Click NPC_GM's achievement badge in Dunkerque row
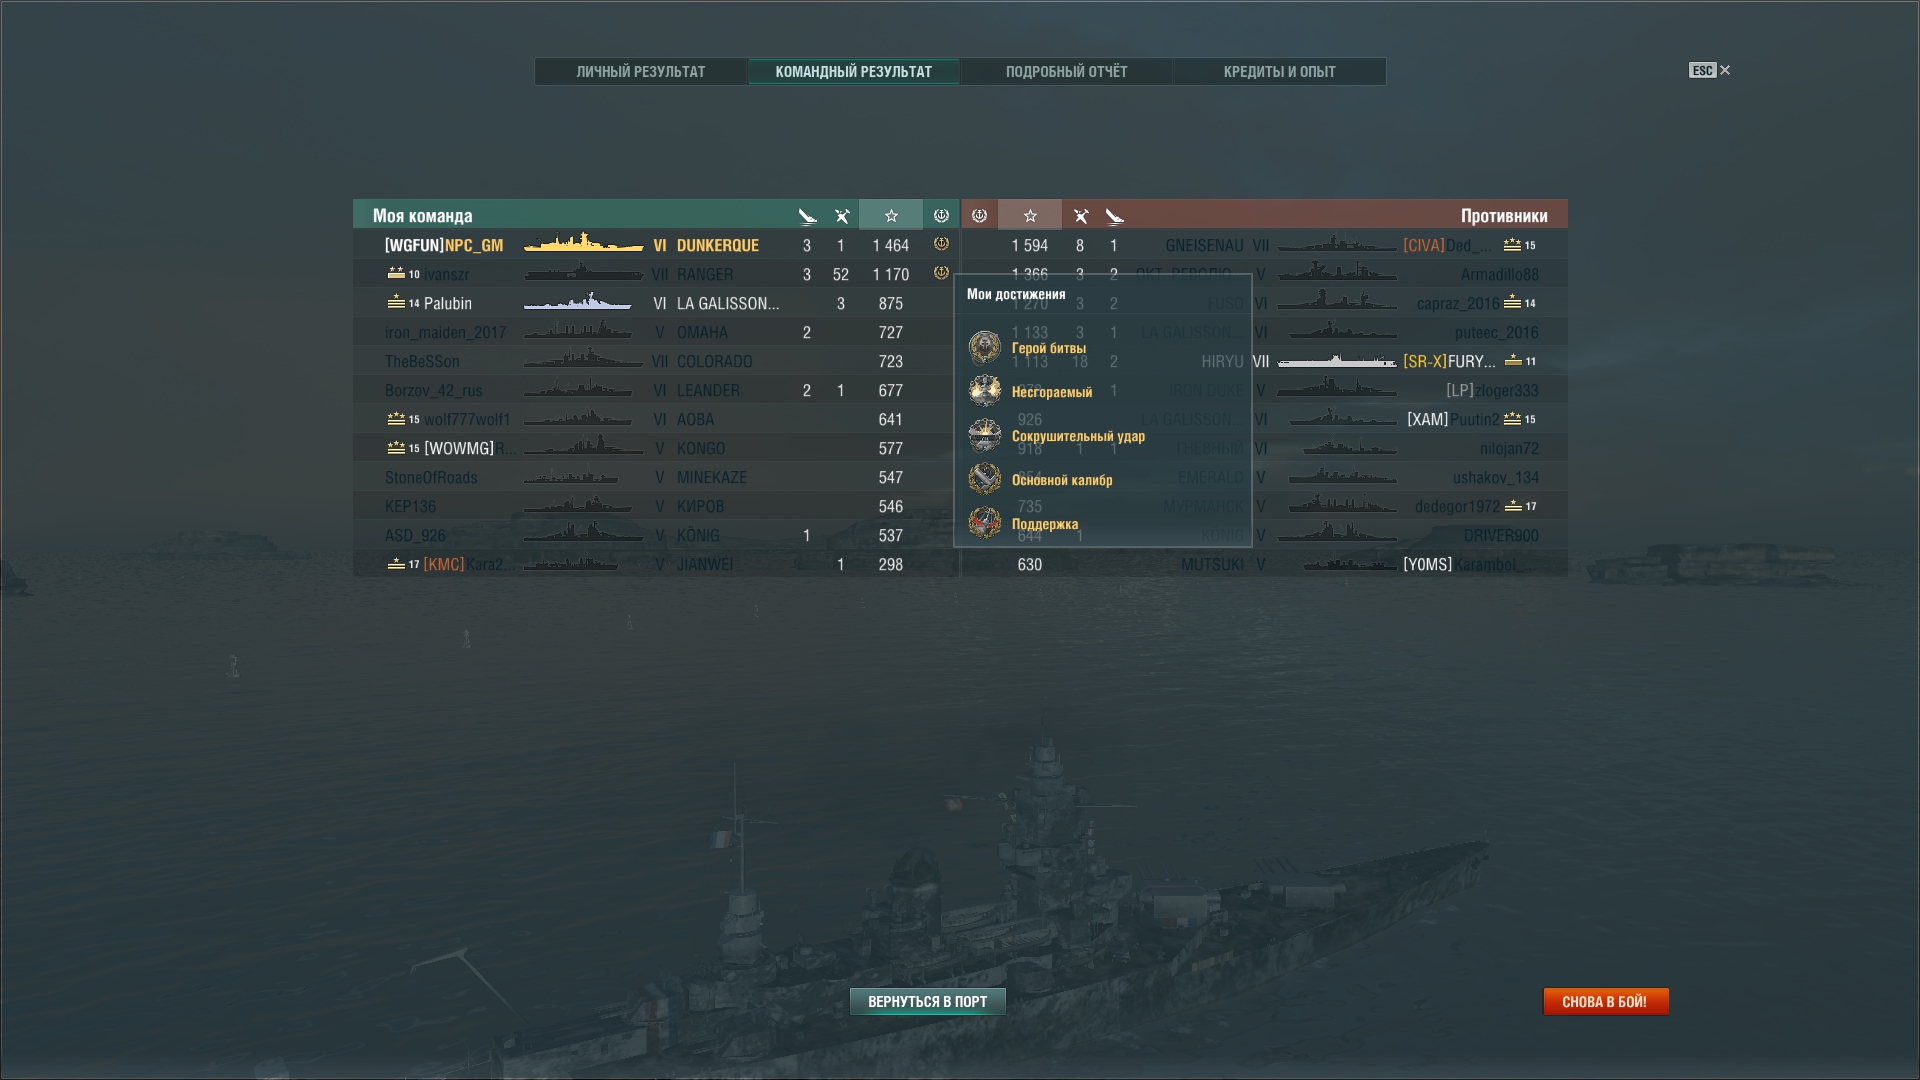The image size is (1920, 1080). click(x=941, y=244)
